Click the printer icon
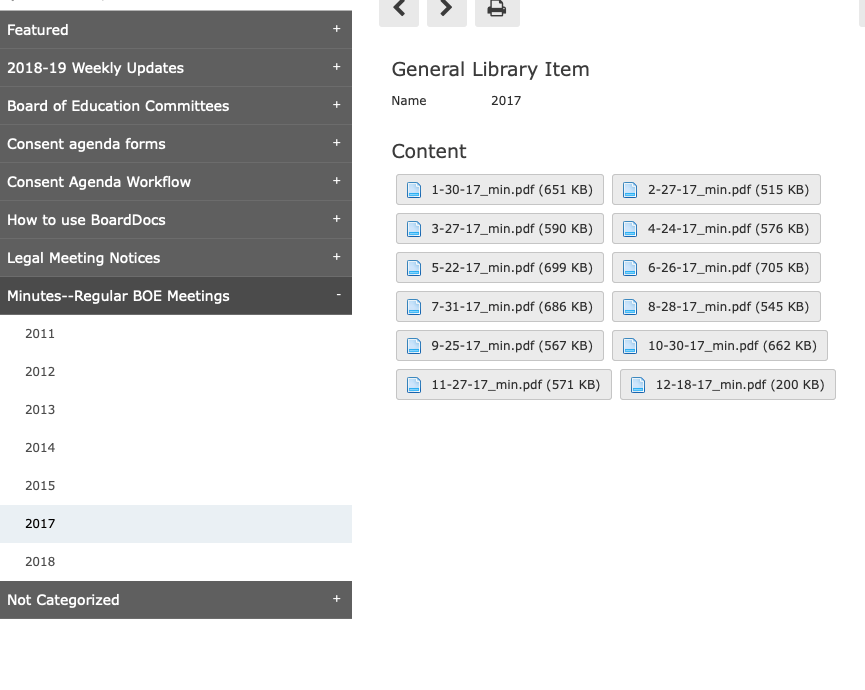The width and height of the screenshot is (865, 690). 497,10
